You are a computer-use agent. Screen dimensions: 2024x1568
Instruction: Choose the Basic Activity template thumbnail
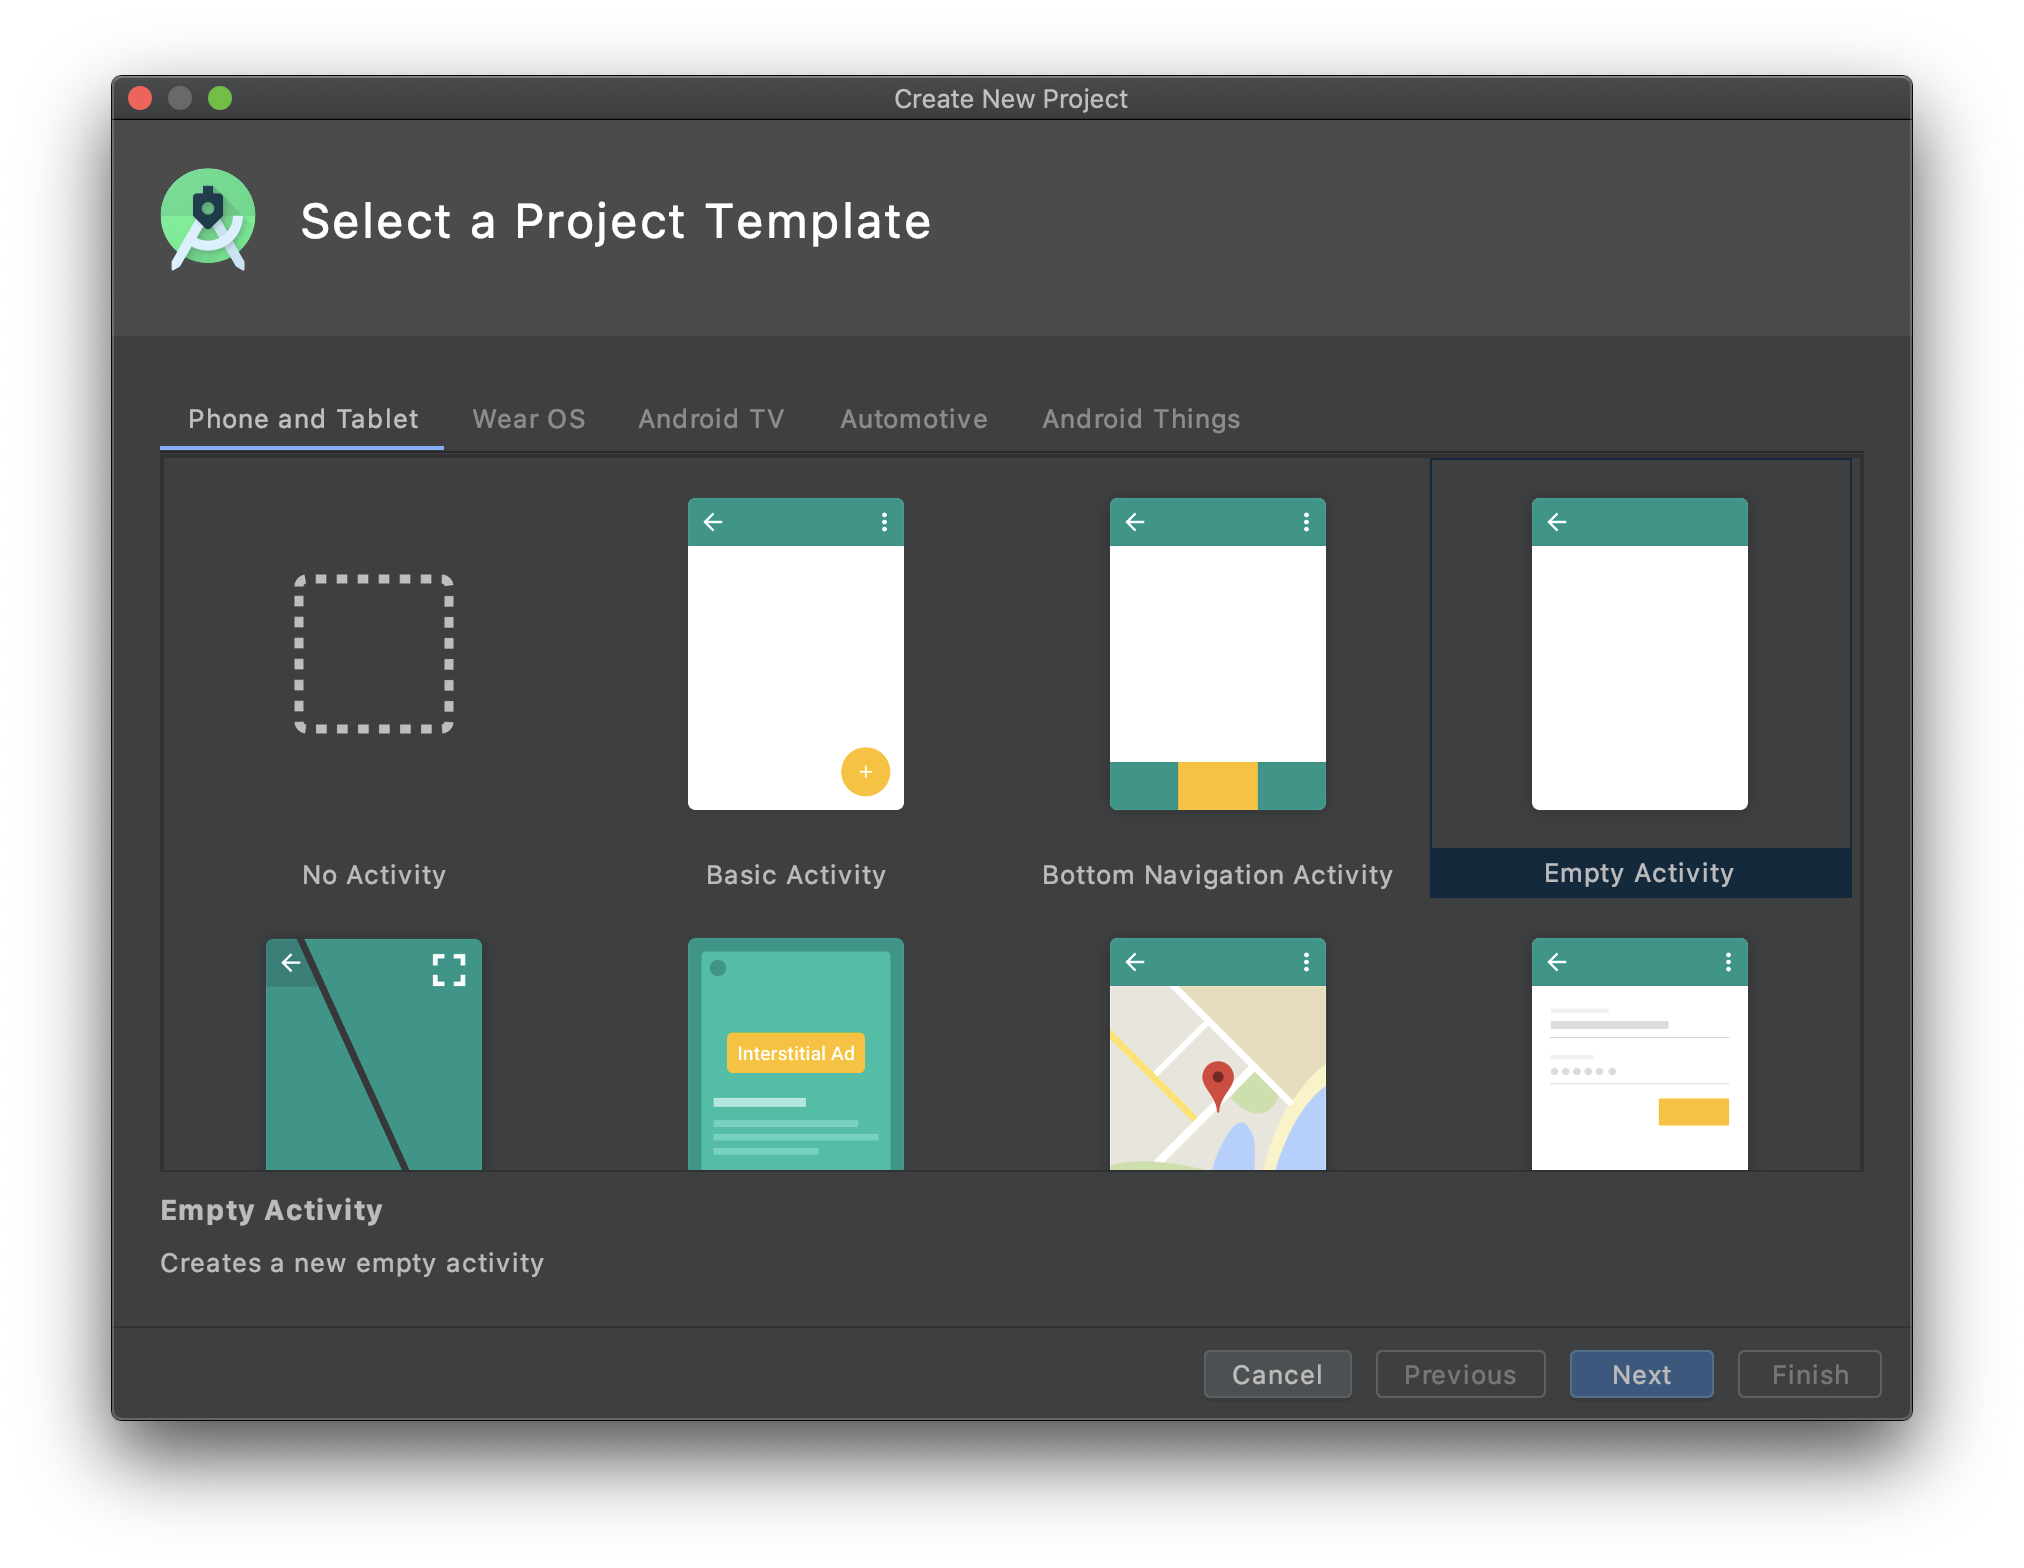point(795,654)
